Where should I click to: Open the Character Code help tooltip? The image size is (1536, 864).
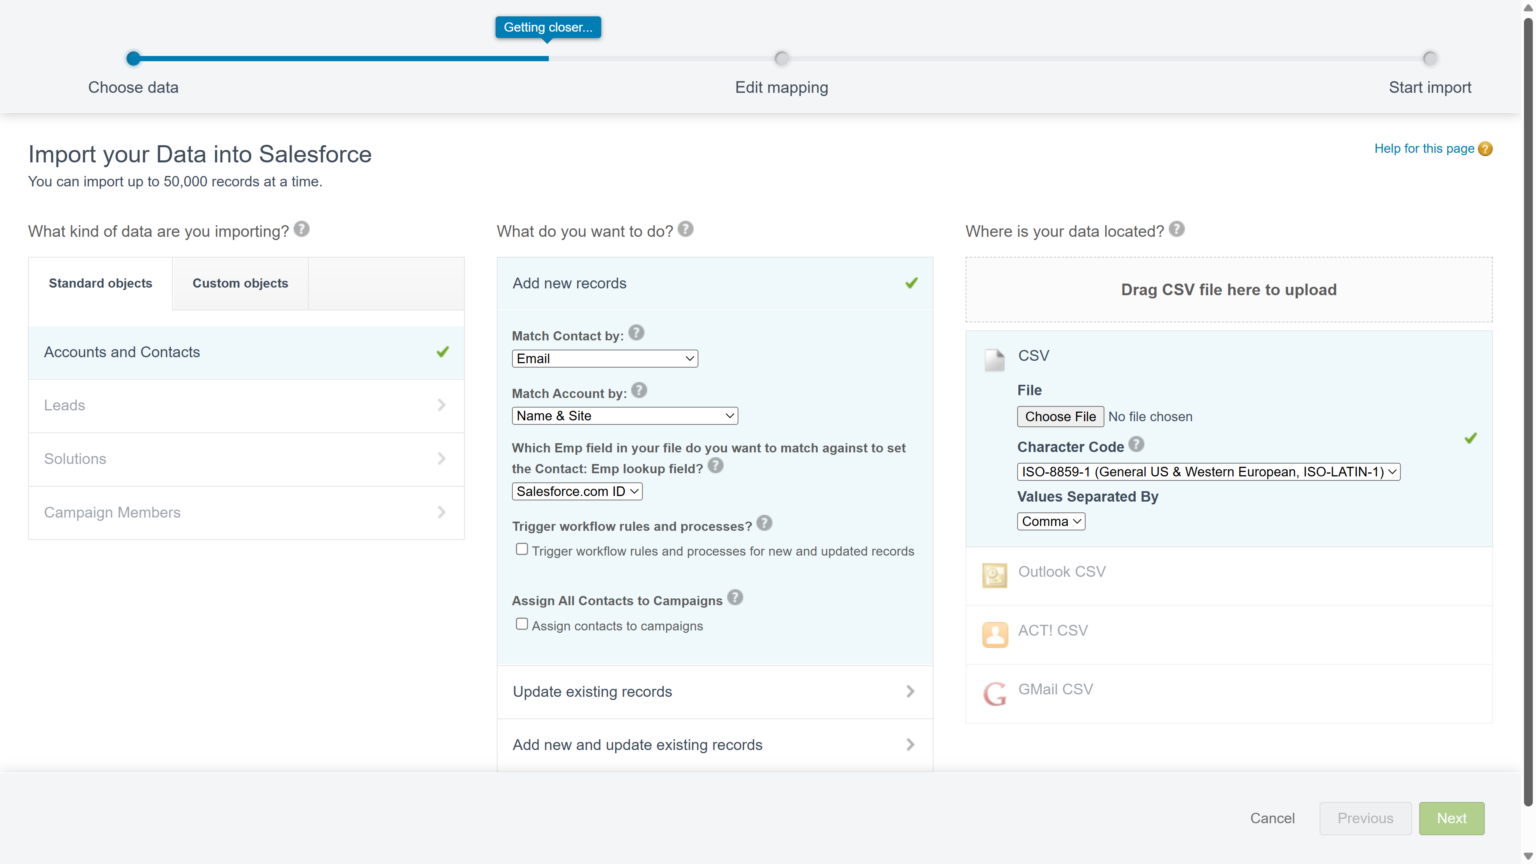click(1138, 444)
